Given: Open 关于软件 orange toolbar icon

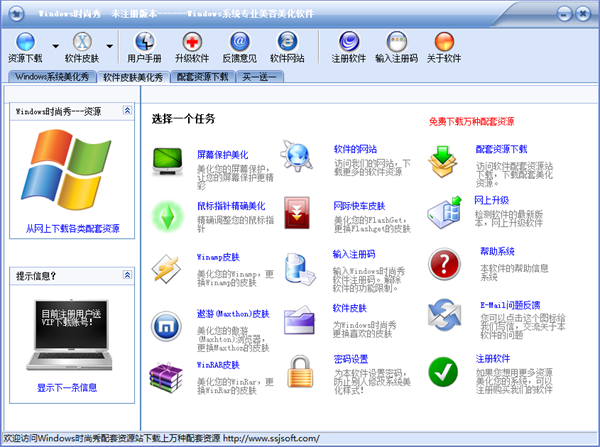Looking at the screenshot, I should pos(444,42).
